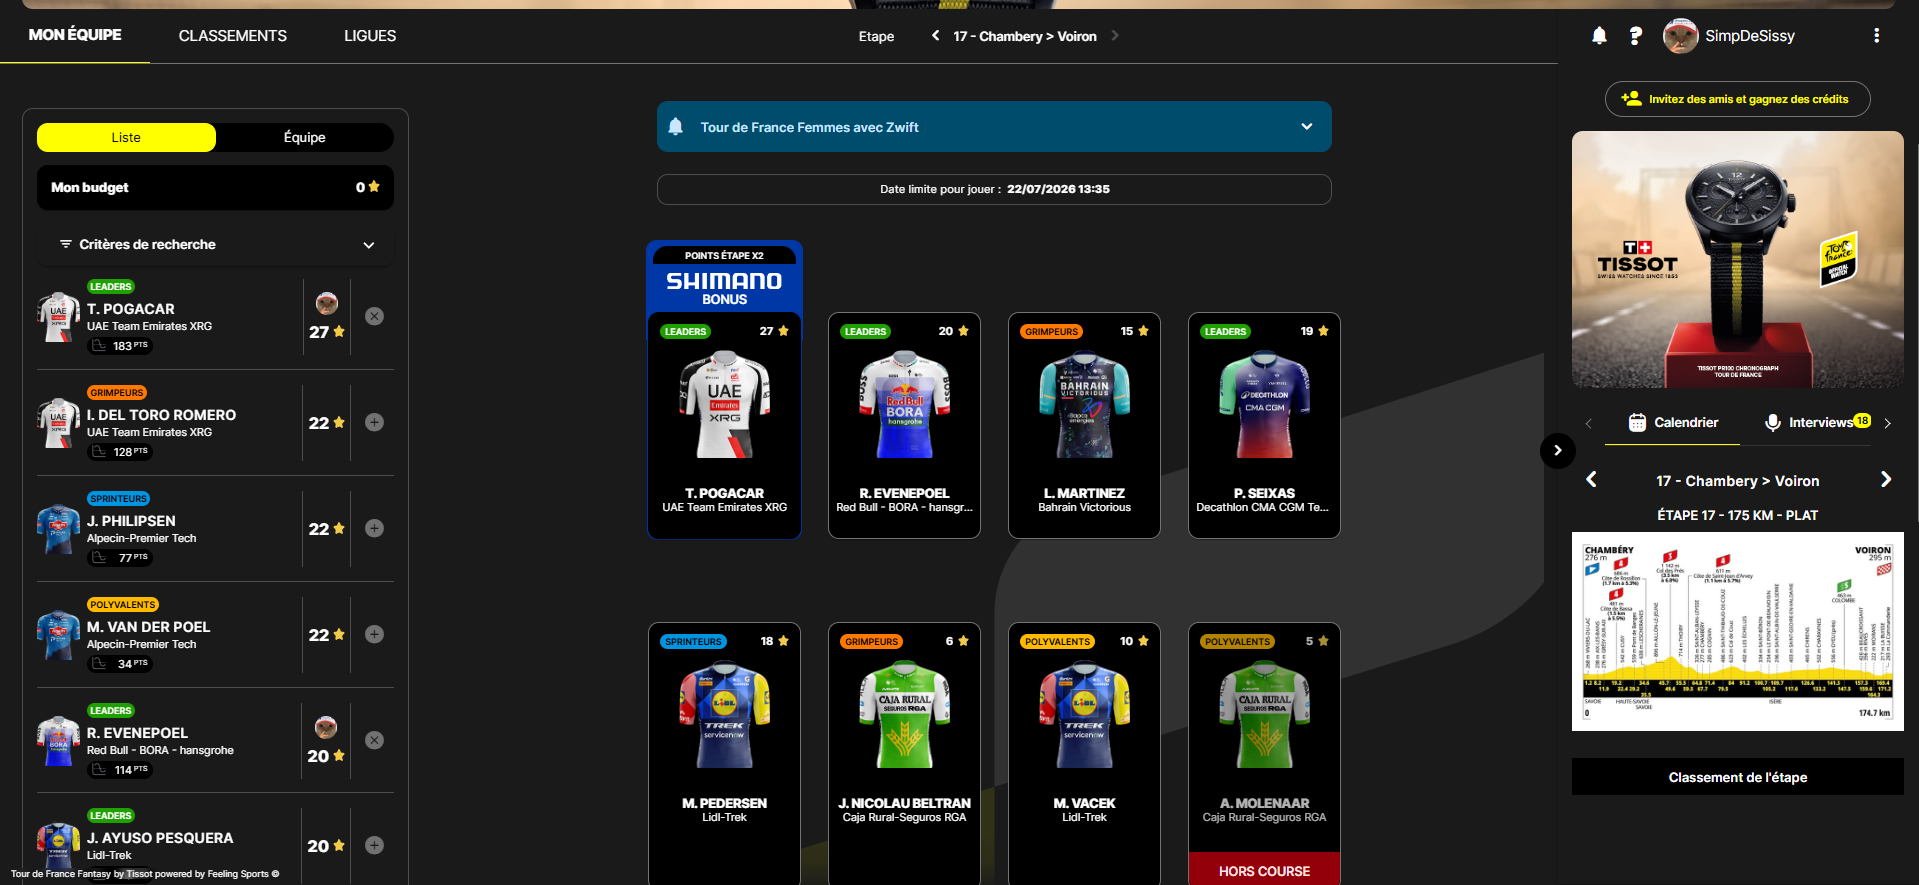Click I. DEL TORO ROMERO name in list
The height and width of the screenshot is (885, 1919).
162,415
